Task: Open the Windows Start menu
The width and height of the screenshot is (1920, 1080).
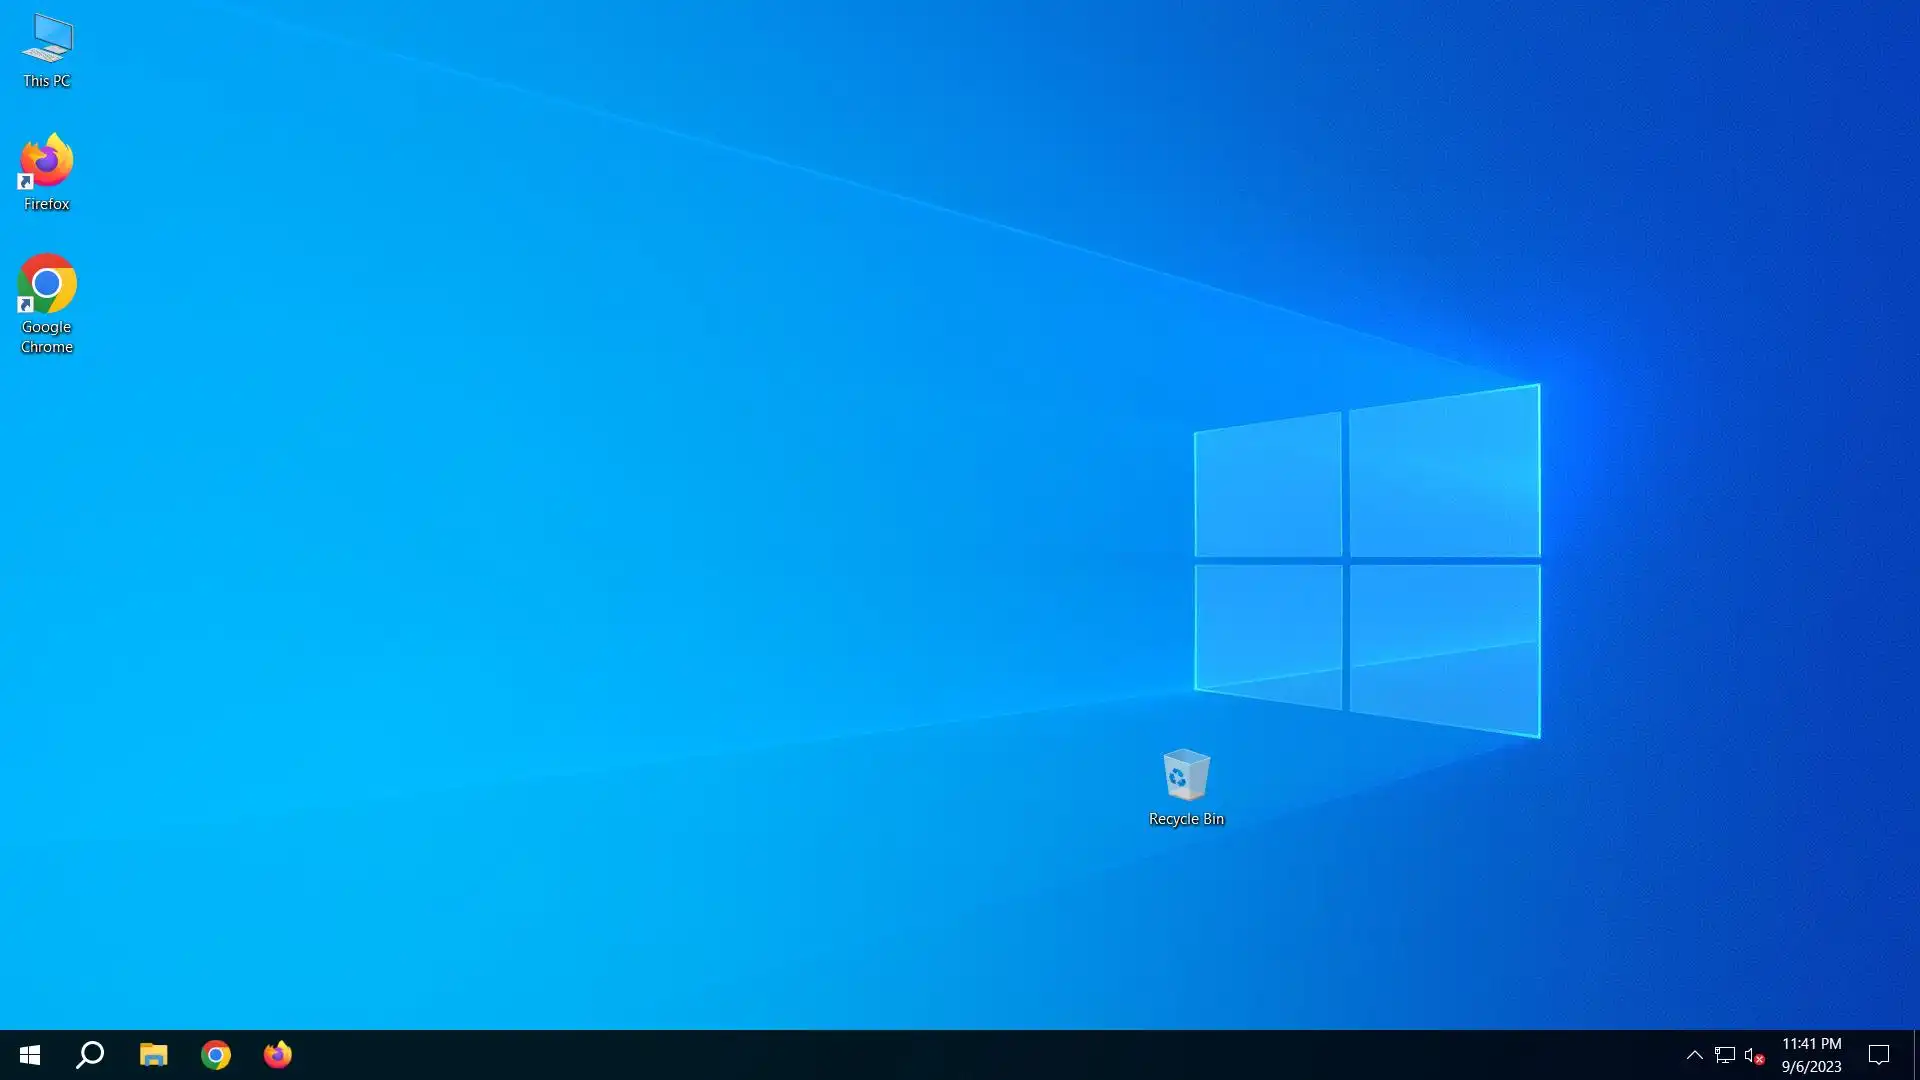Action: pyautogui.click(x=30, y=1055)
